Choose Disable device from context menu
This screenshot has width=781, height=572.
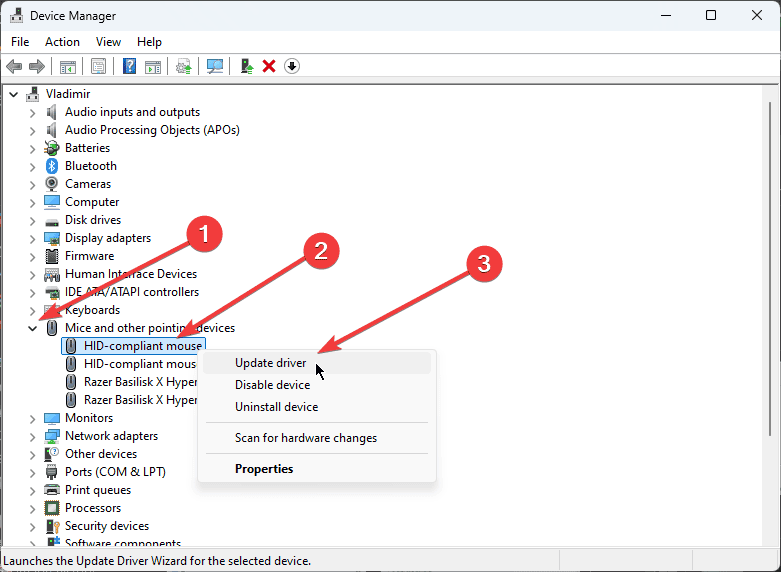pos(317,385)
